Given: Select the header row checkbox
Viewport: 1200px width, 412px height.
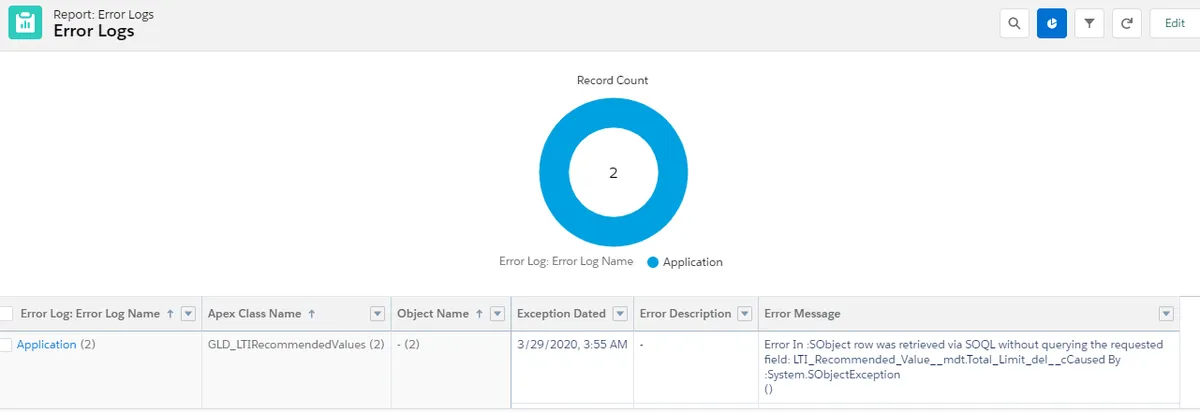Looking at the screenshot, I should (6, 313).
